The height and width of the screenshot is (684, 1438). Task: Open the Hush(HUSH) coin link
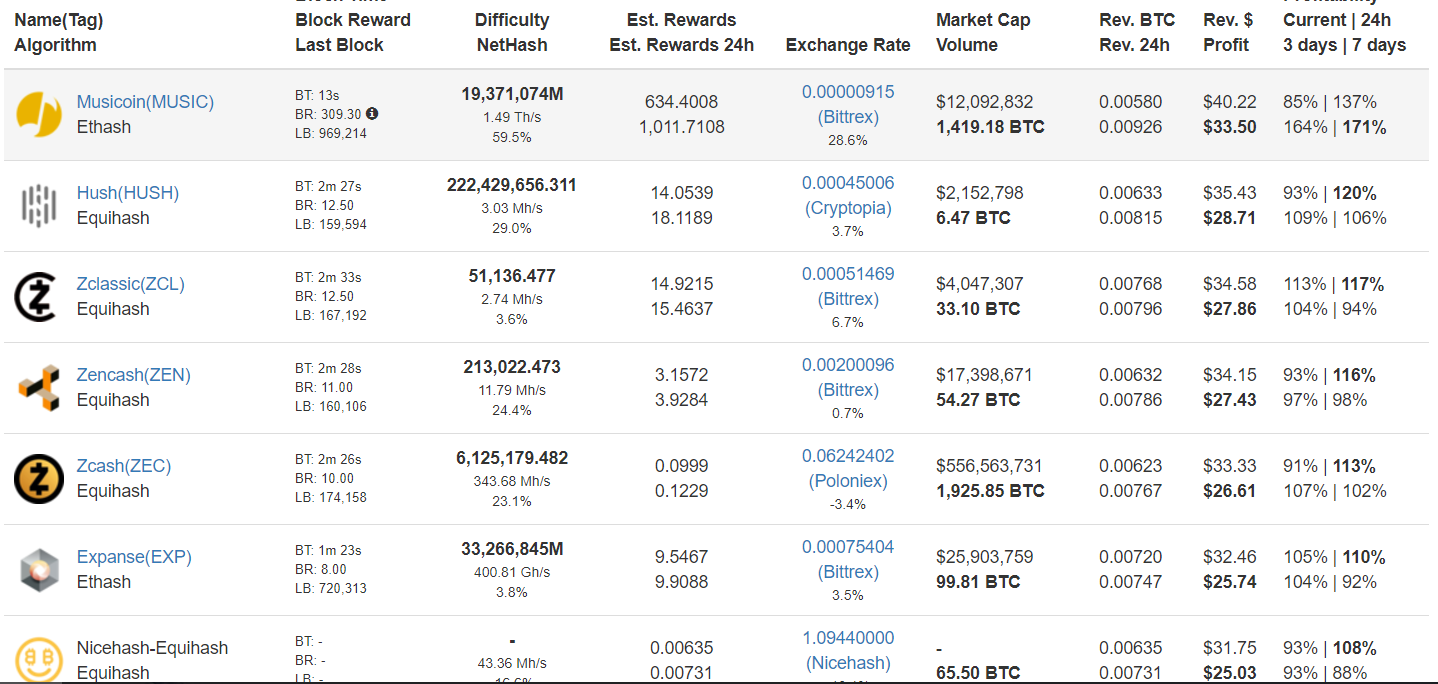pos(128,193)
